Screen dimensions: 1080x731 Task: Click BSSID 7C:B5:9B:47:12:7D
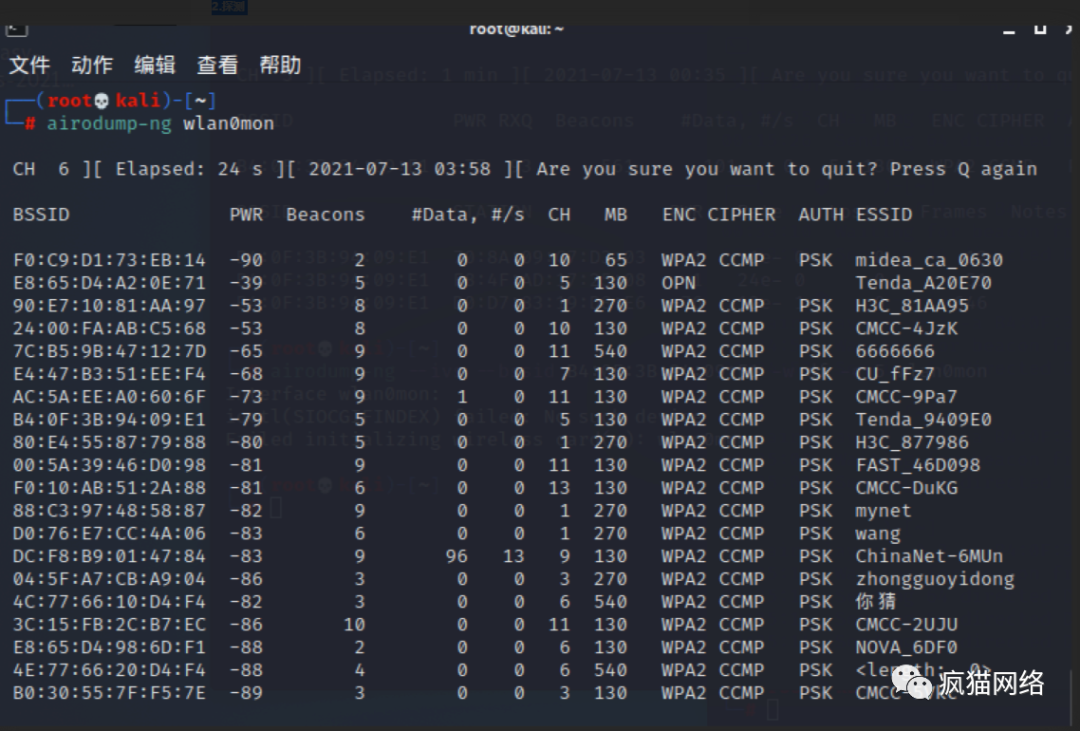coord(109,351)
